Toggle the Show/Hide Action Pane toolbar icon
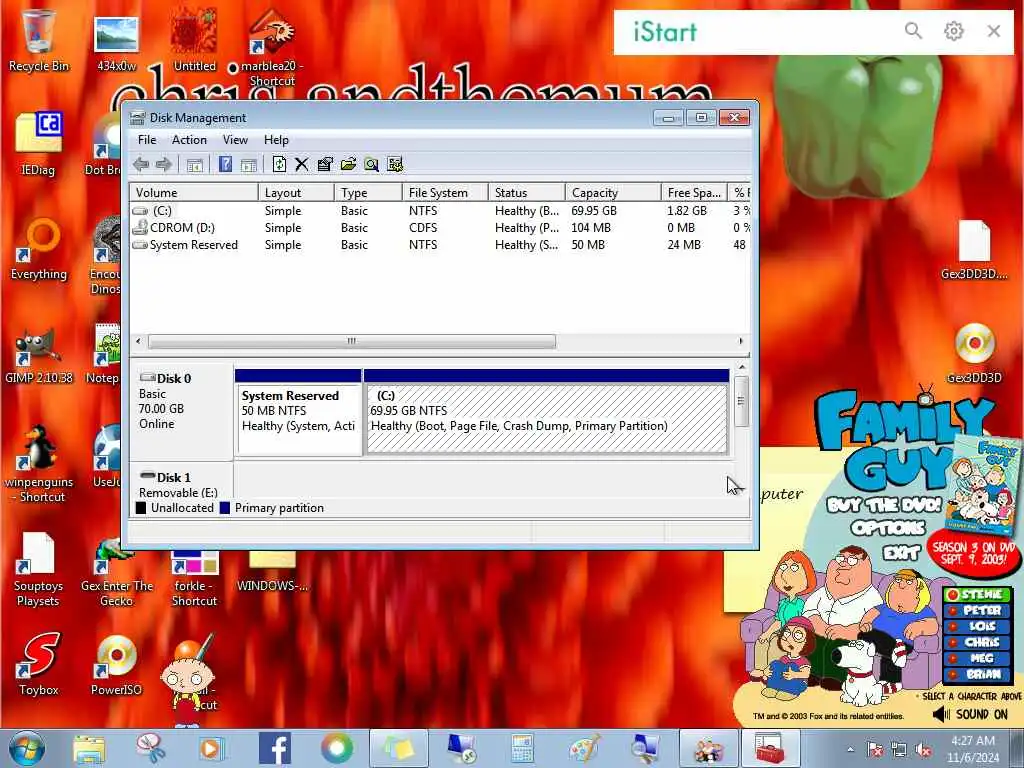Viewport: 1024px width, 768px height. [248, 165]
